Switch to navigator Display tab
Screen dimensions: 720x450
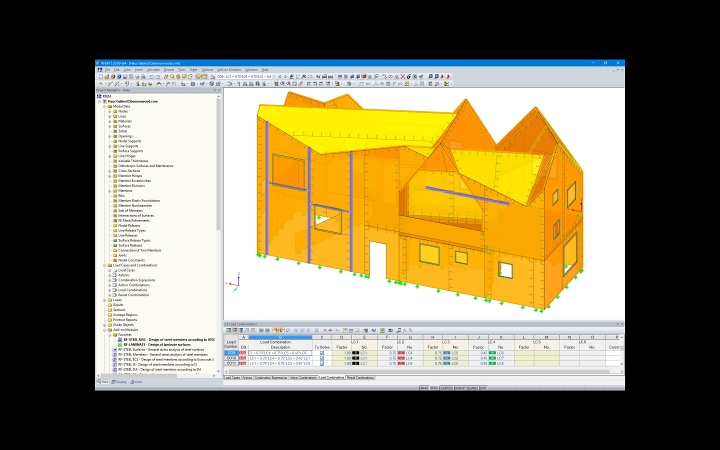click(x=119, y=382)
